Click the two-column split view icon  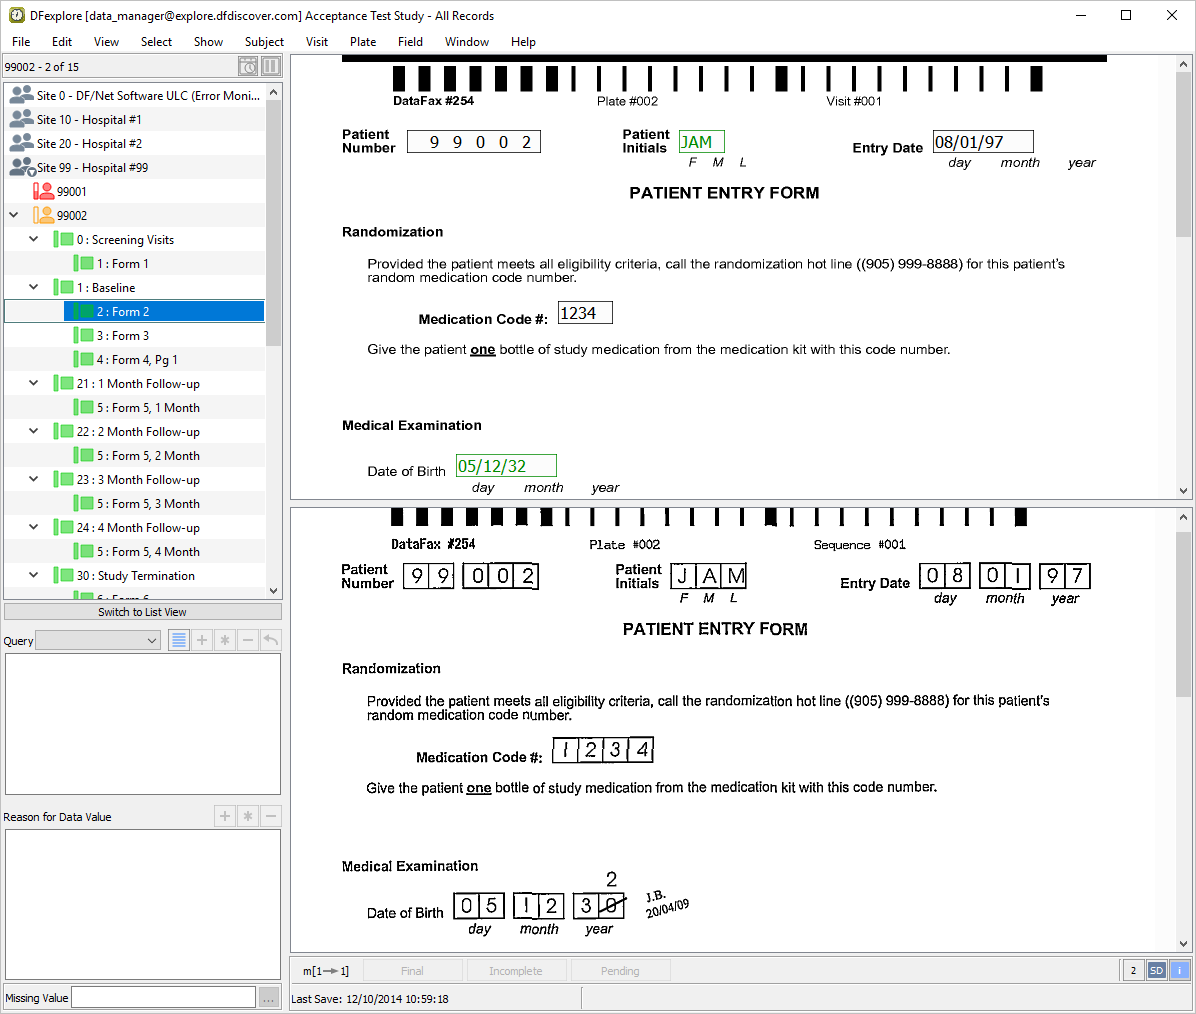point(271,67)
